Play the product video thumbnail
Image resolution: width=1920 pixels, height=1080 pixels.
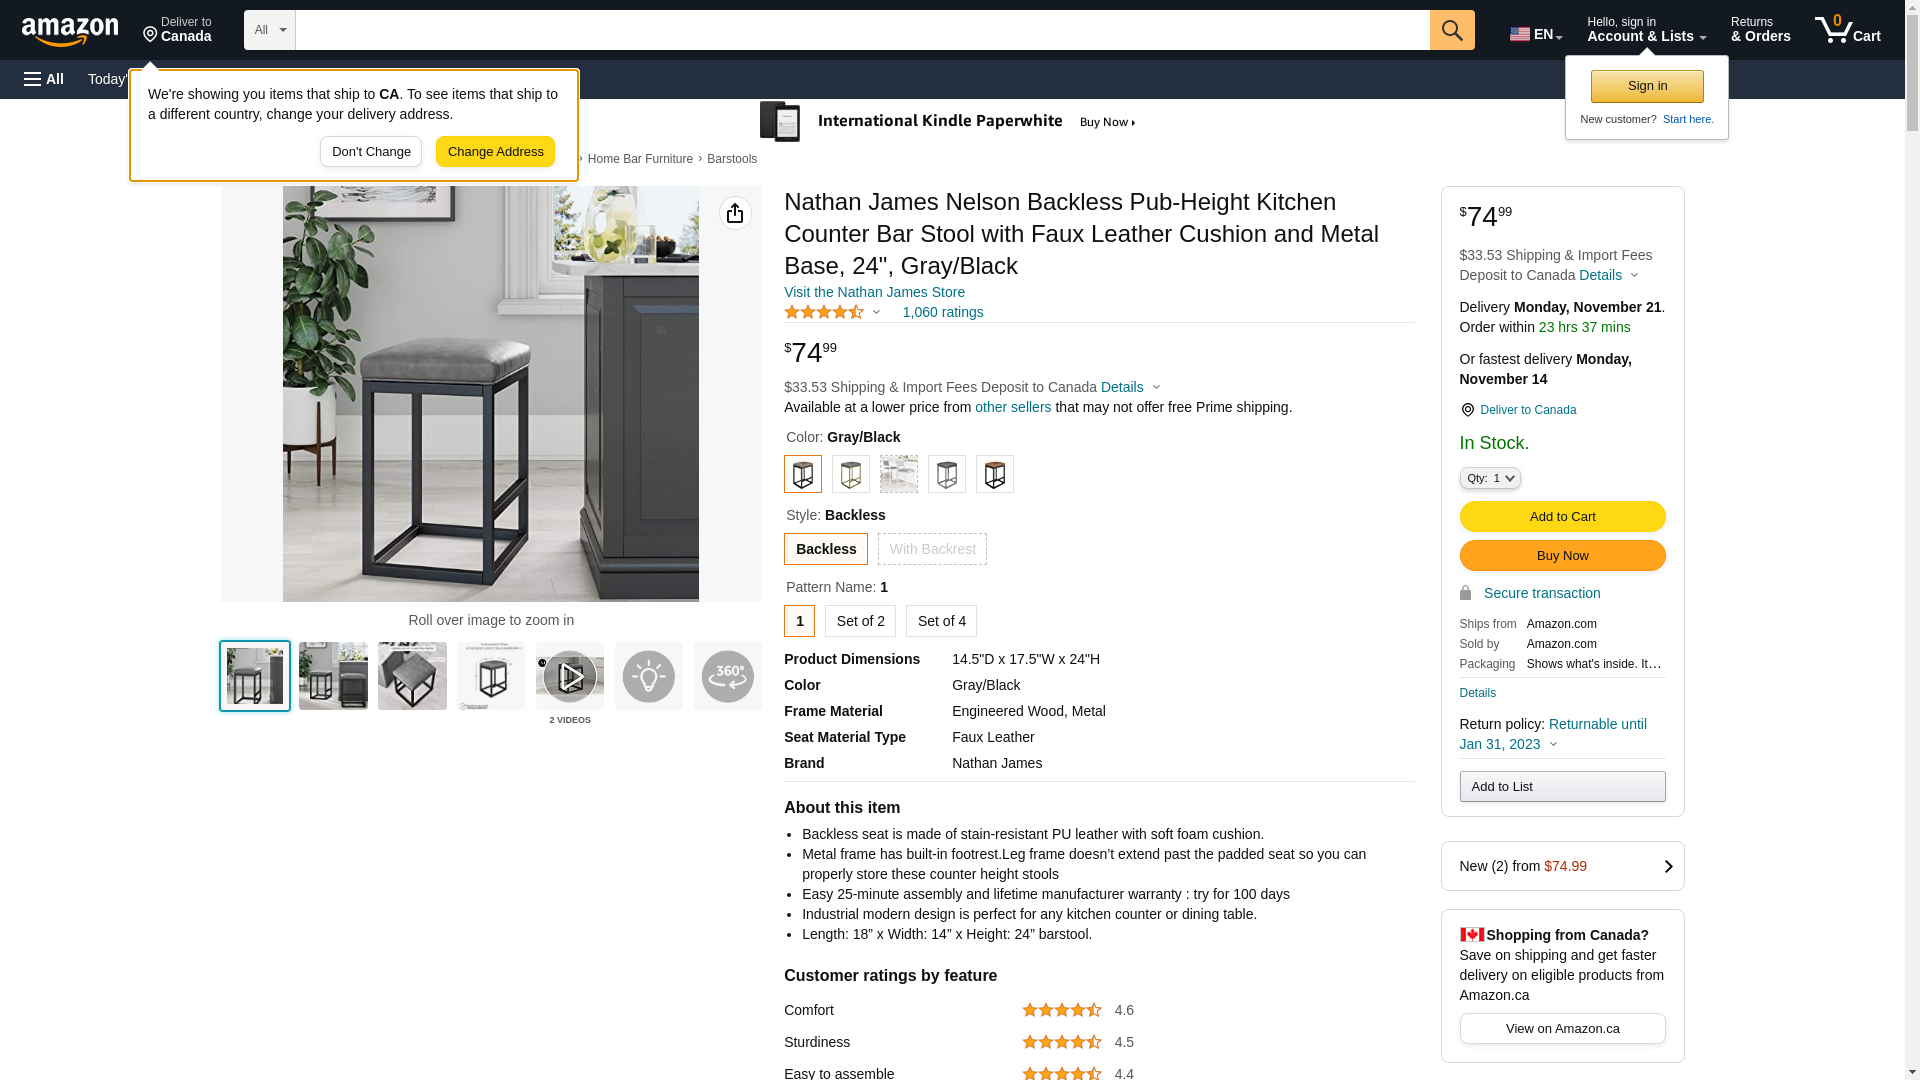pos(570,677)
